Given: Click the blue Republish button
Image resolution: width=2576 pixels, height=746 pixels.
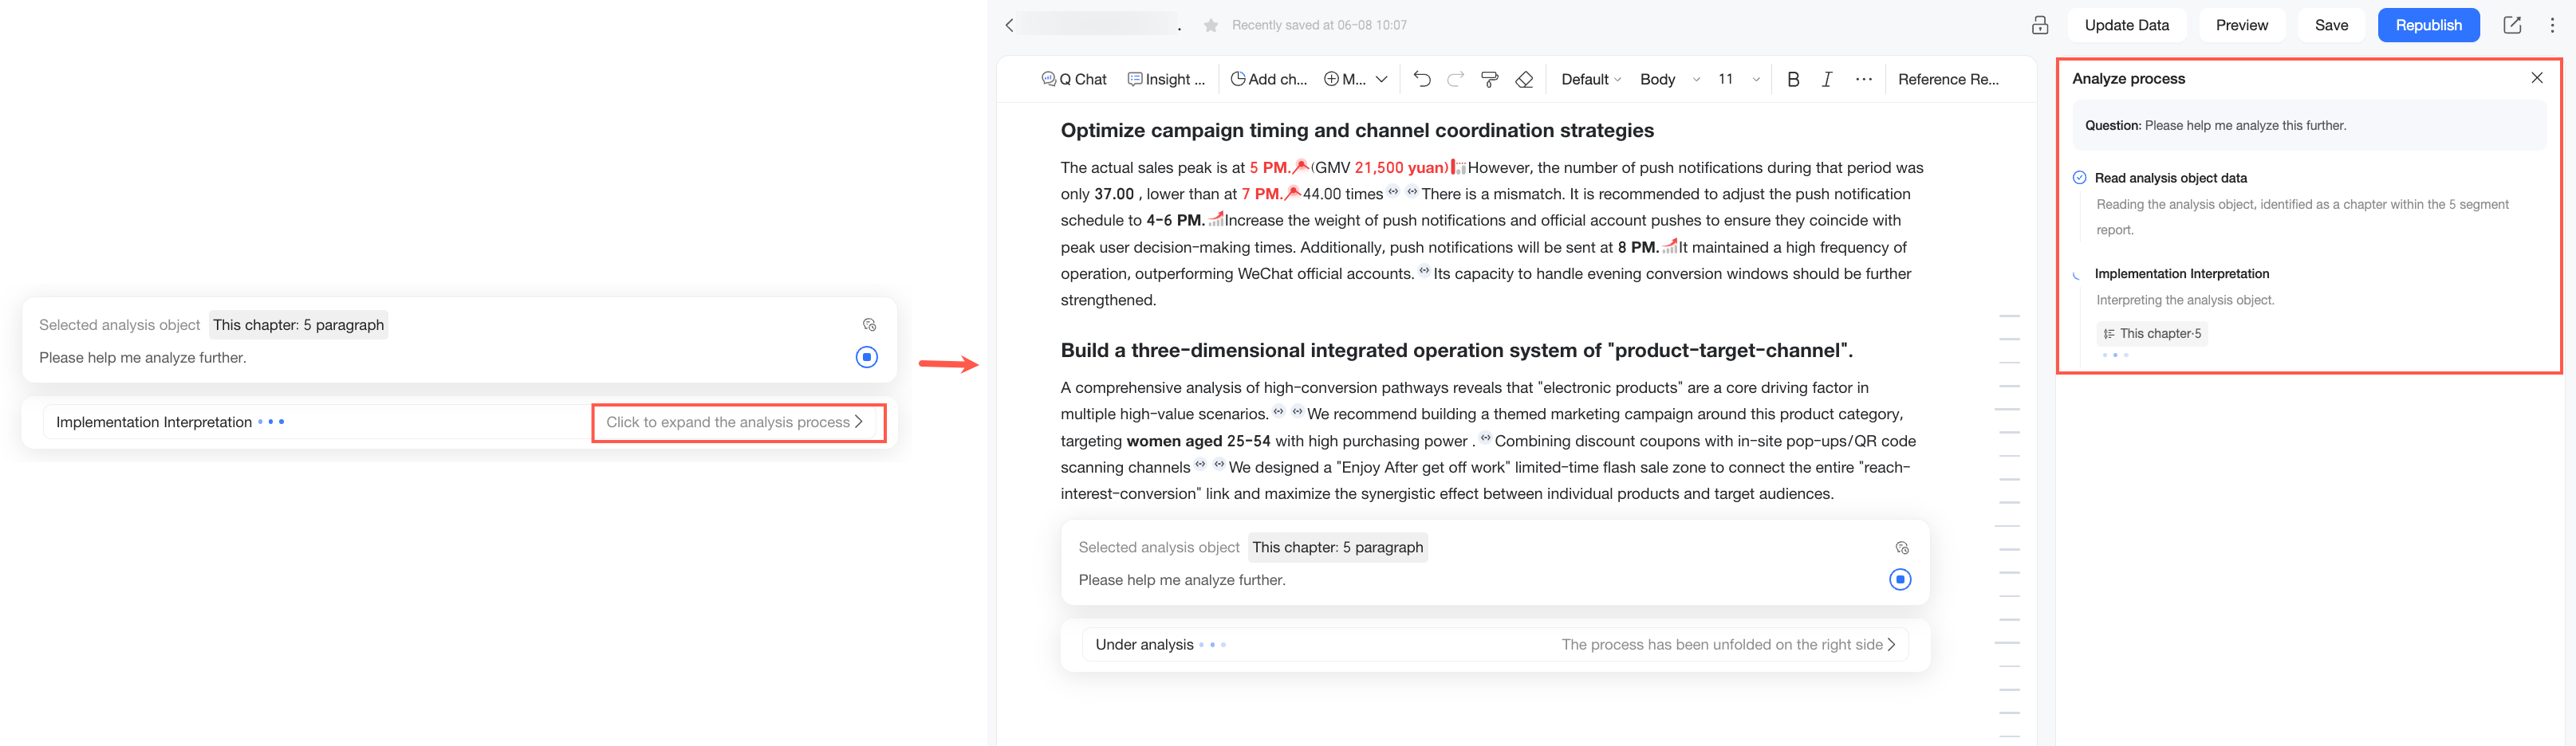Looking at the screenshot, I should point(2428,25).
